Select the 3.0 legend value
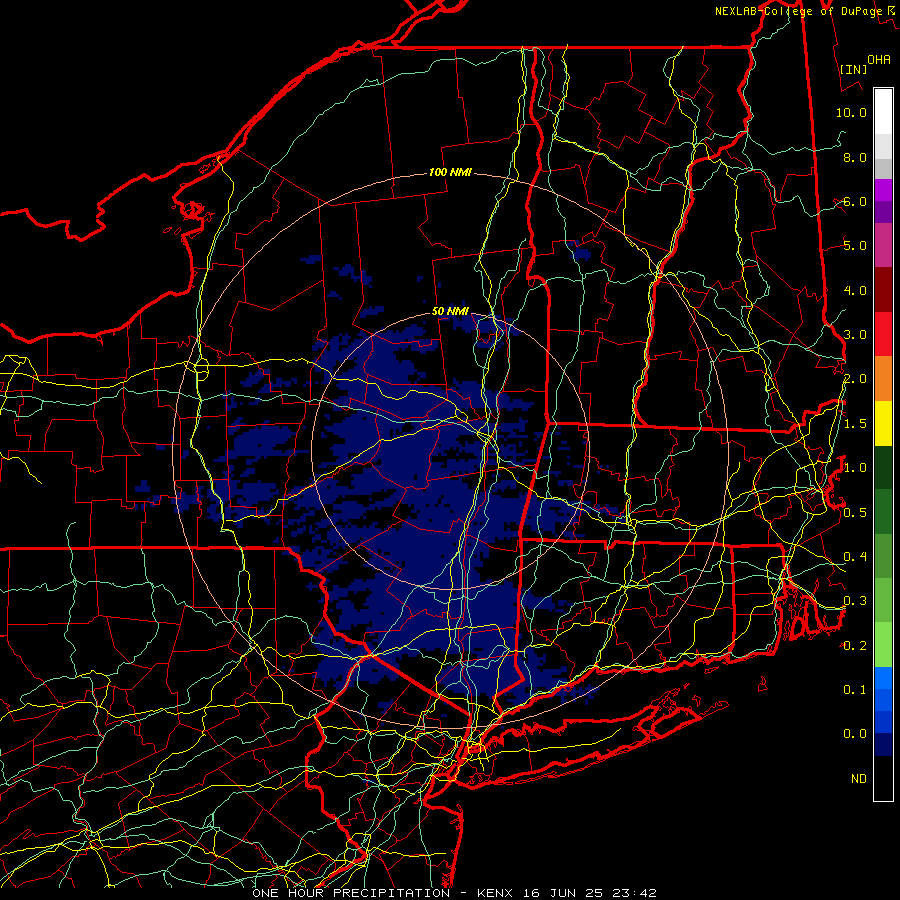Viewport: 900px width, 900px height. [855, 335]
